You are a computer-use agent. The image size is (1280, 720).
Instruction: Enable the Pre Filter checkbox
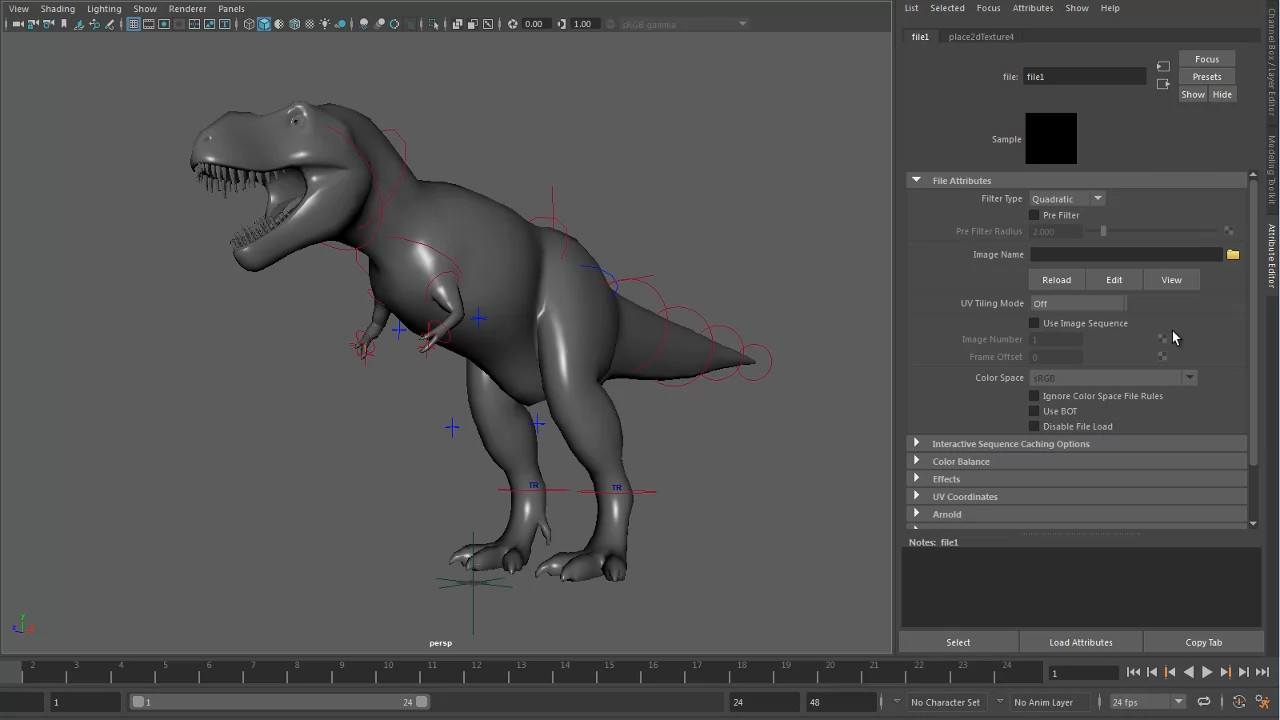click(1034, 215)
